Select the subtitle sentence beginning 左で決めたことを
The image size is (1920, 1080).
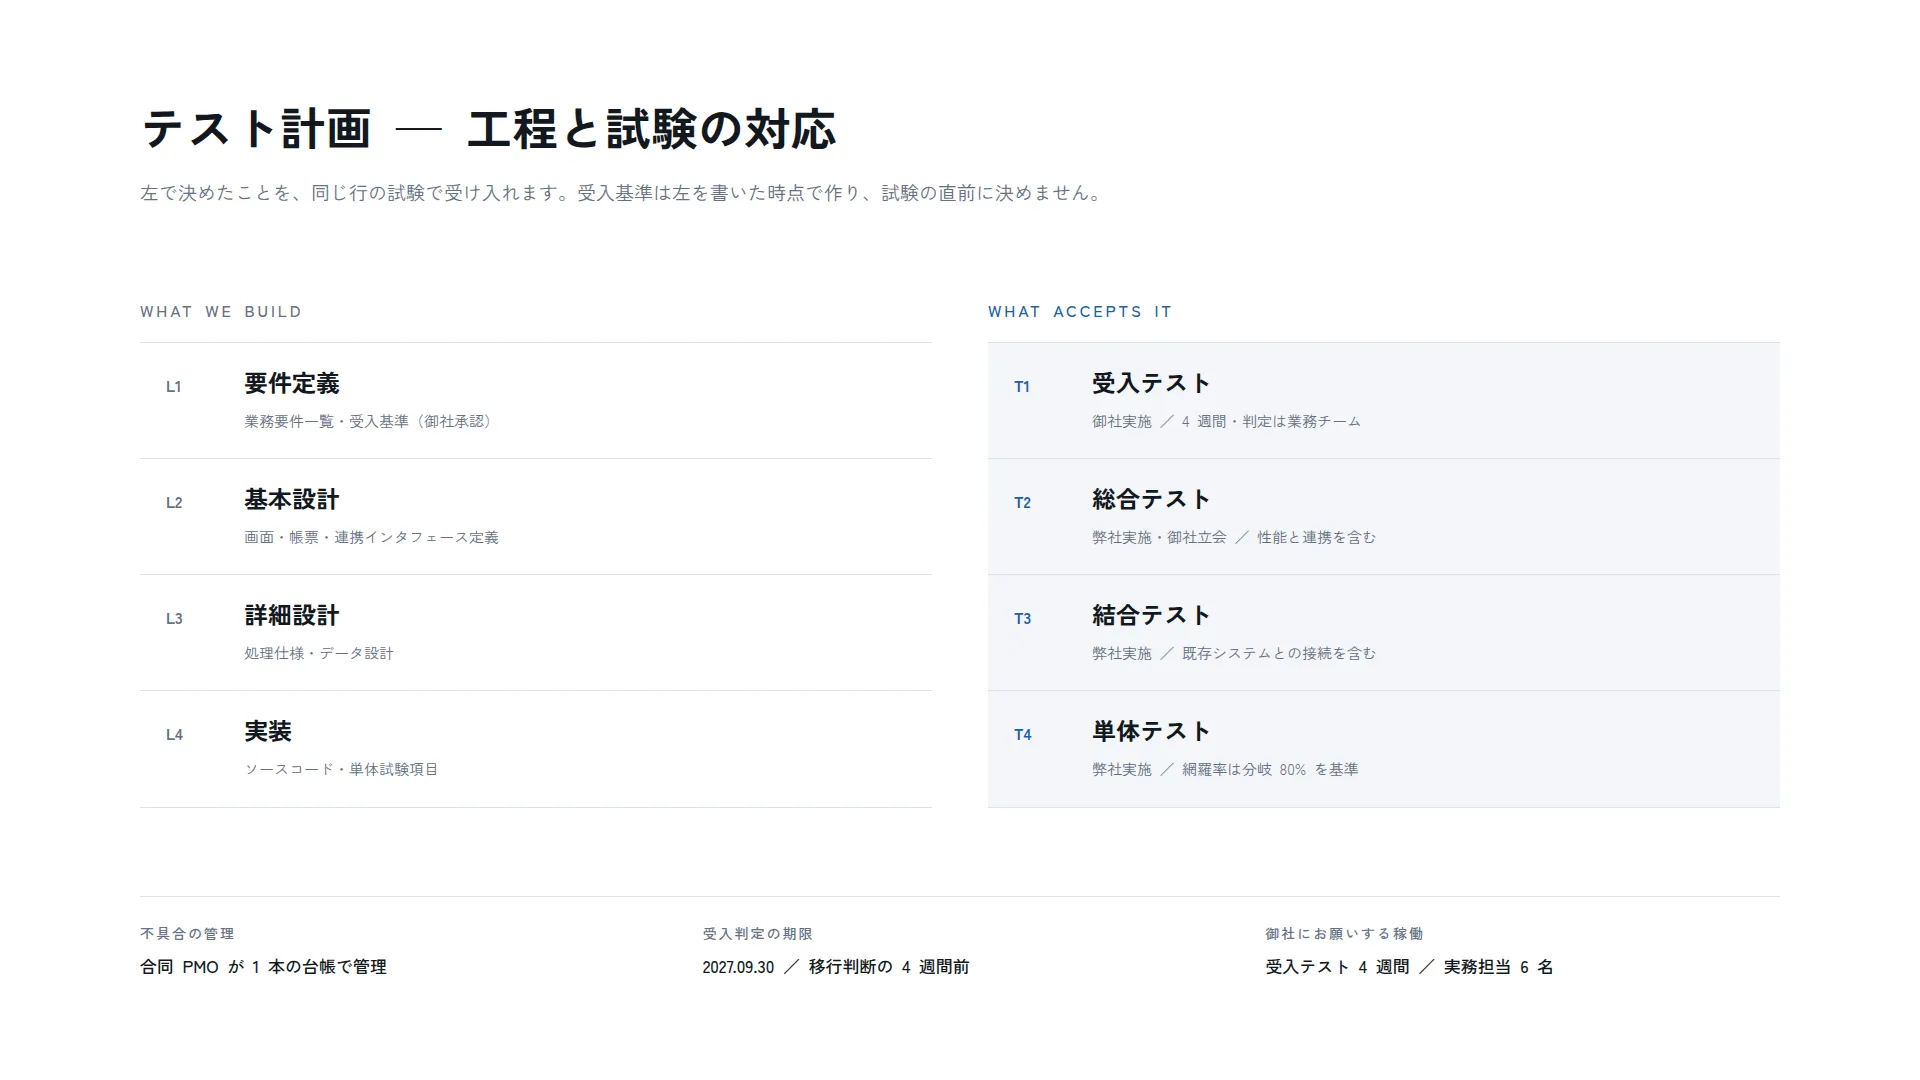click(x=622, y=193)
